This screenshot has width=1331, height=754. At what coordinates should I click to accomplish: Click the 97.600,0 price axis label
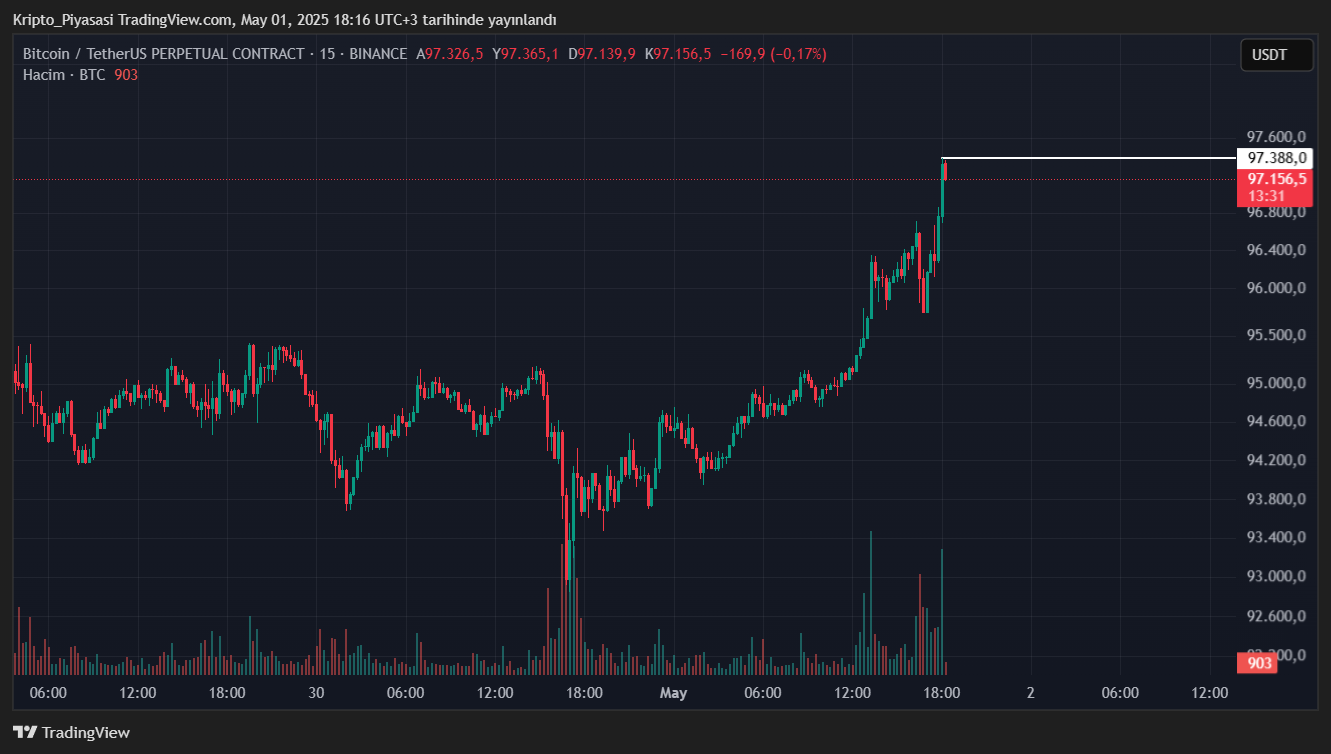(1276, 137)
